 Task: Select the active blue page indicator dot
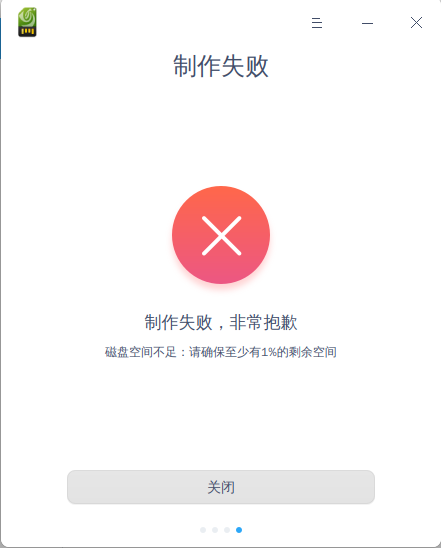[x=239, y=530]
